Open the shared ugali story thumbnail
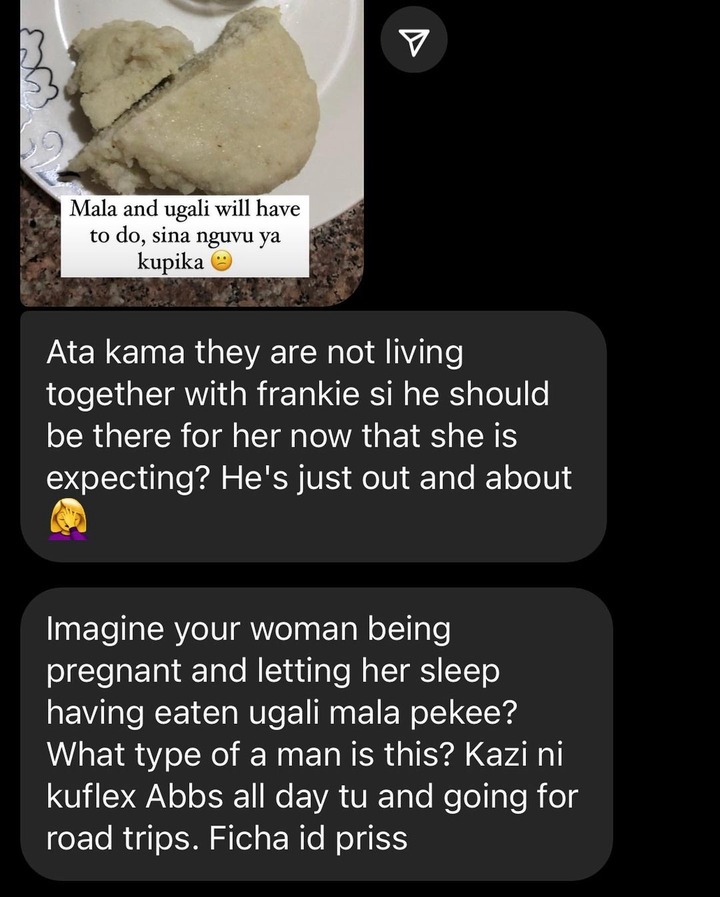 192,153
